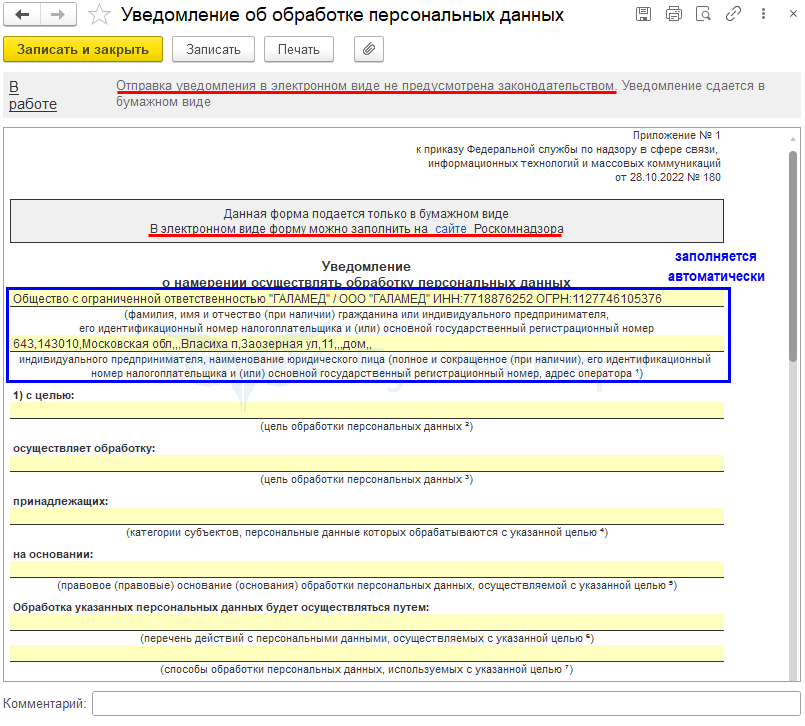The width and height of the screenshot is (805, 726).
Task: Click the 'Комментарий:' label
Action: click(x=45, y=703)
